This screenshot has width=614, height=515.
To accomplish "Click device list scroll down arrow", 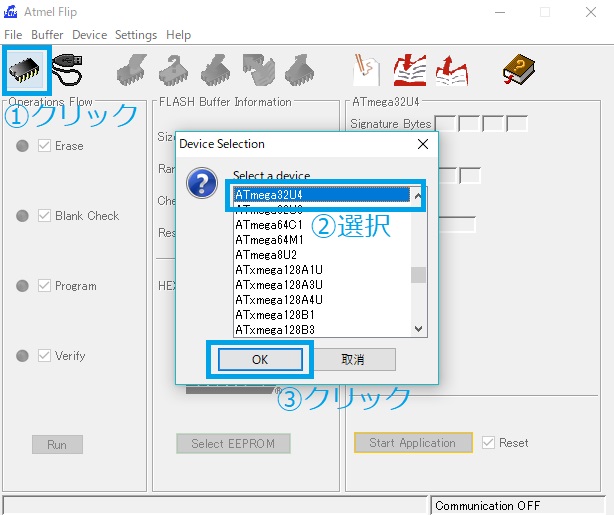I will (x=418, y=329).
